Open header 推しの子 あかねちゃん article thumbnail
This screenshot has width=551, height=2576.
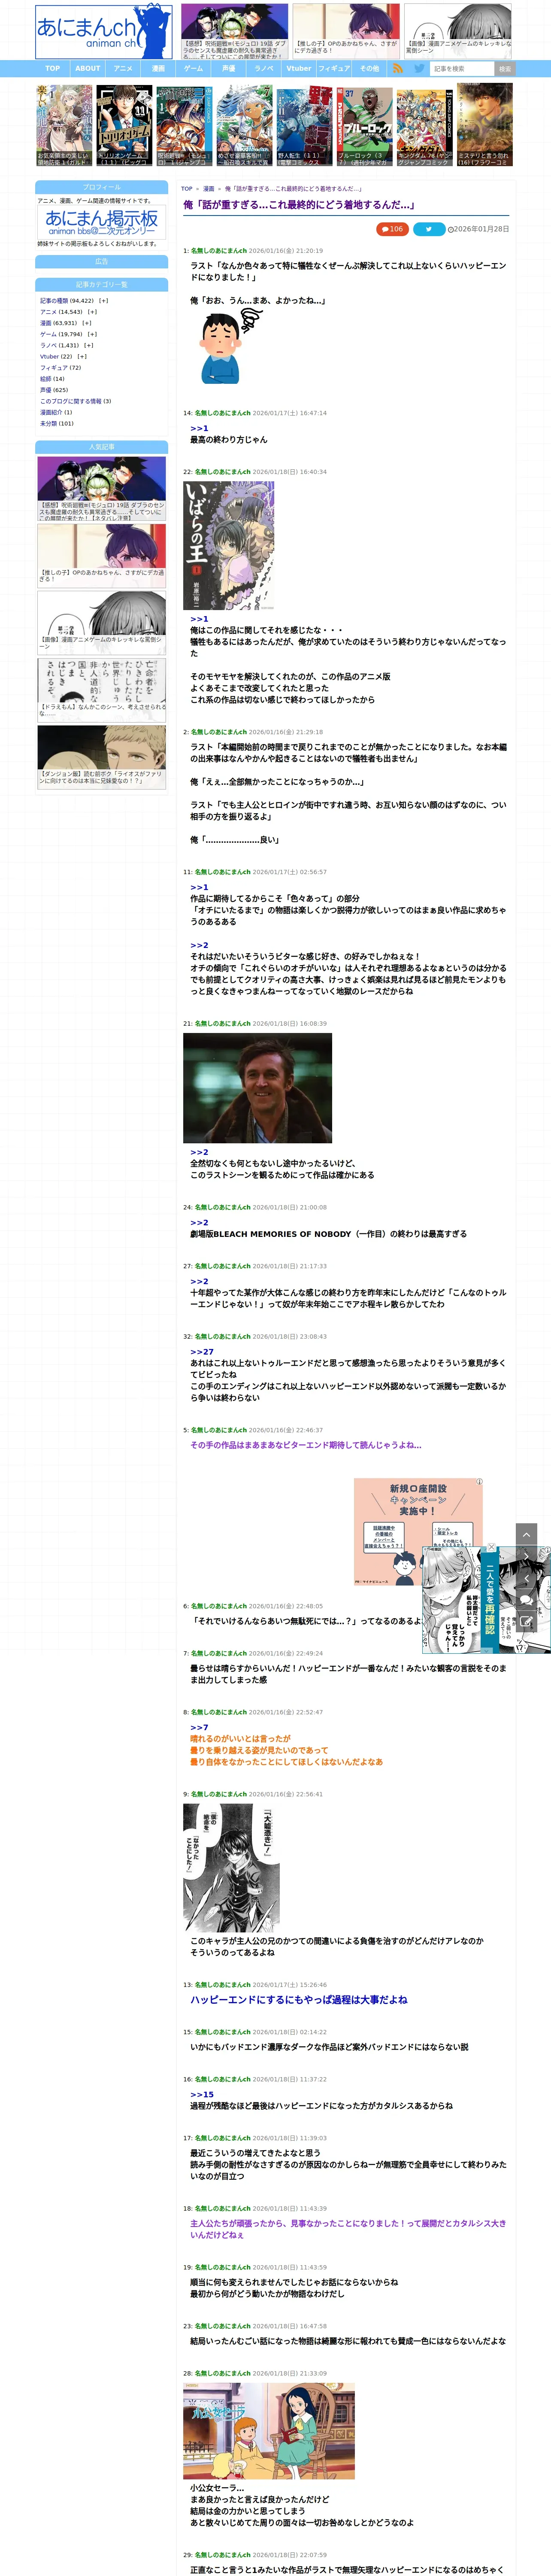tap(346, 30)
